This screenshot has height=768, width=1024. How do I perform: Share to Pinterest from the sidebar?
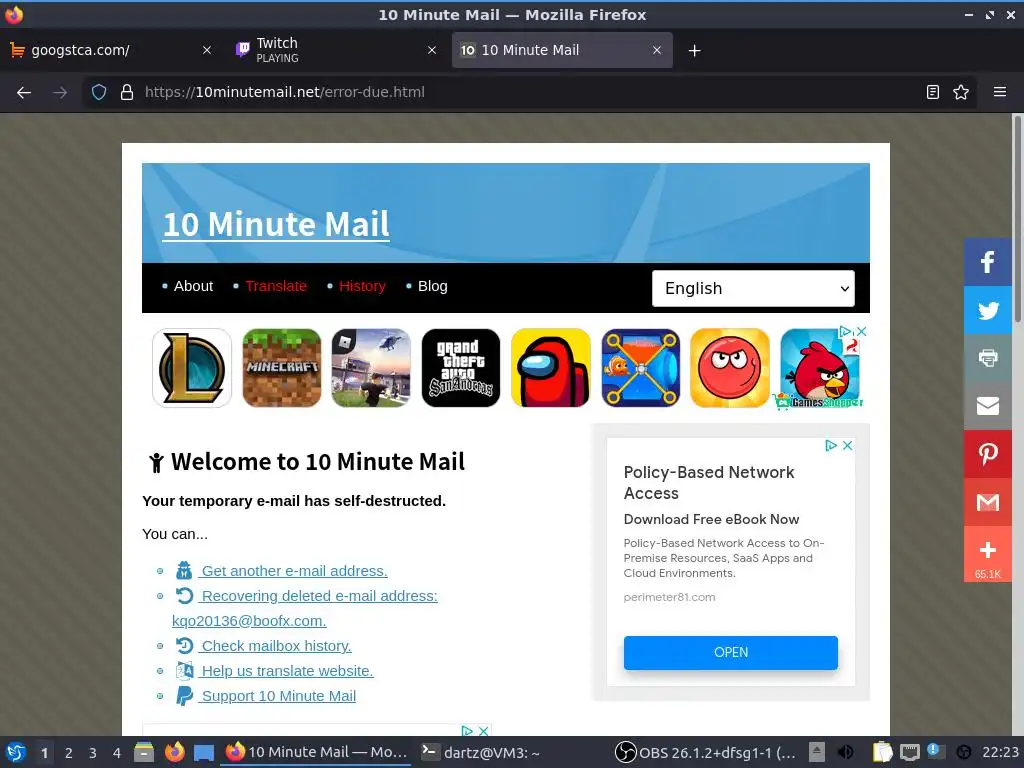(987, 454)
